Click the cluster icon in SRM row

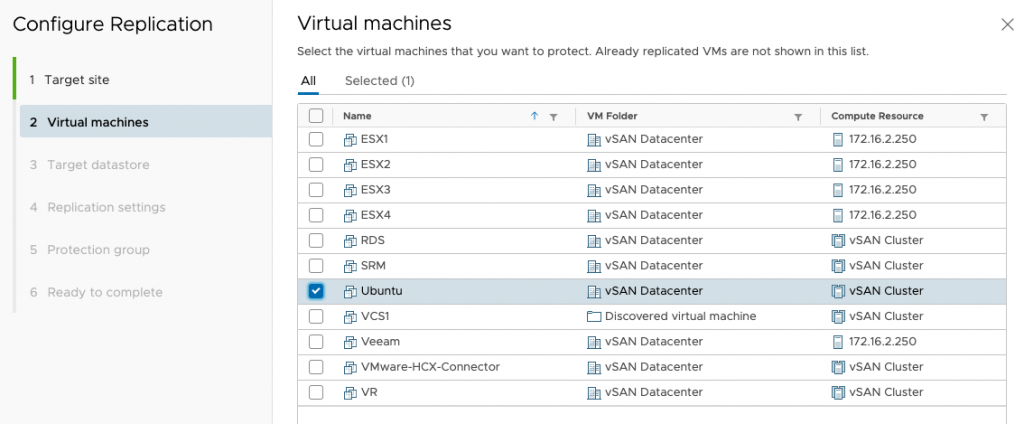point(838,266)
